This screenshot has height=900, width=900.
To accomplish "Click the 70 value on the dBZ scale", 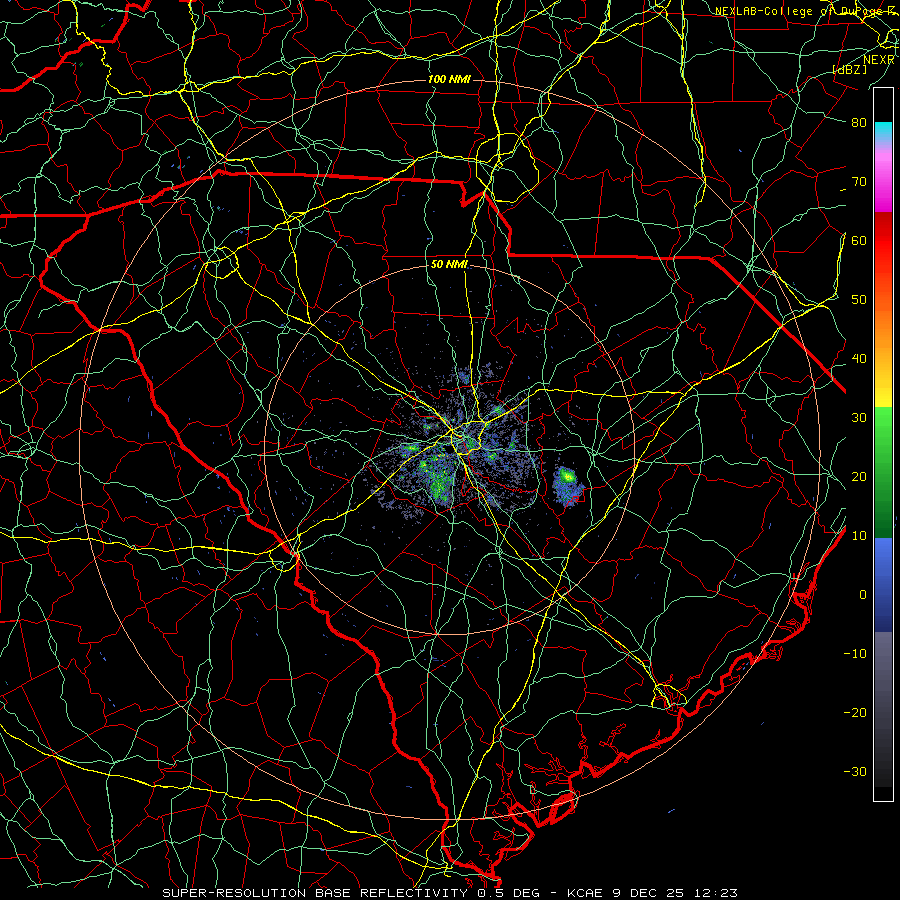I will point(859,182).
